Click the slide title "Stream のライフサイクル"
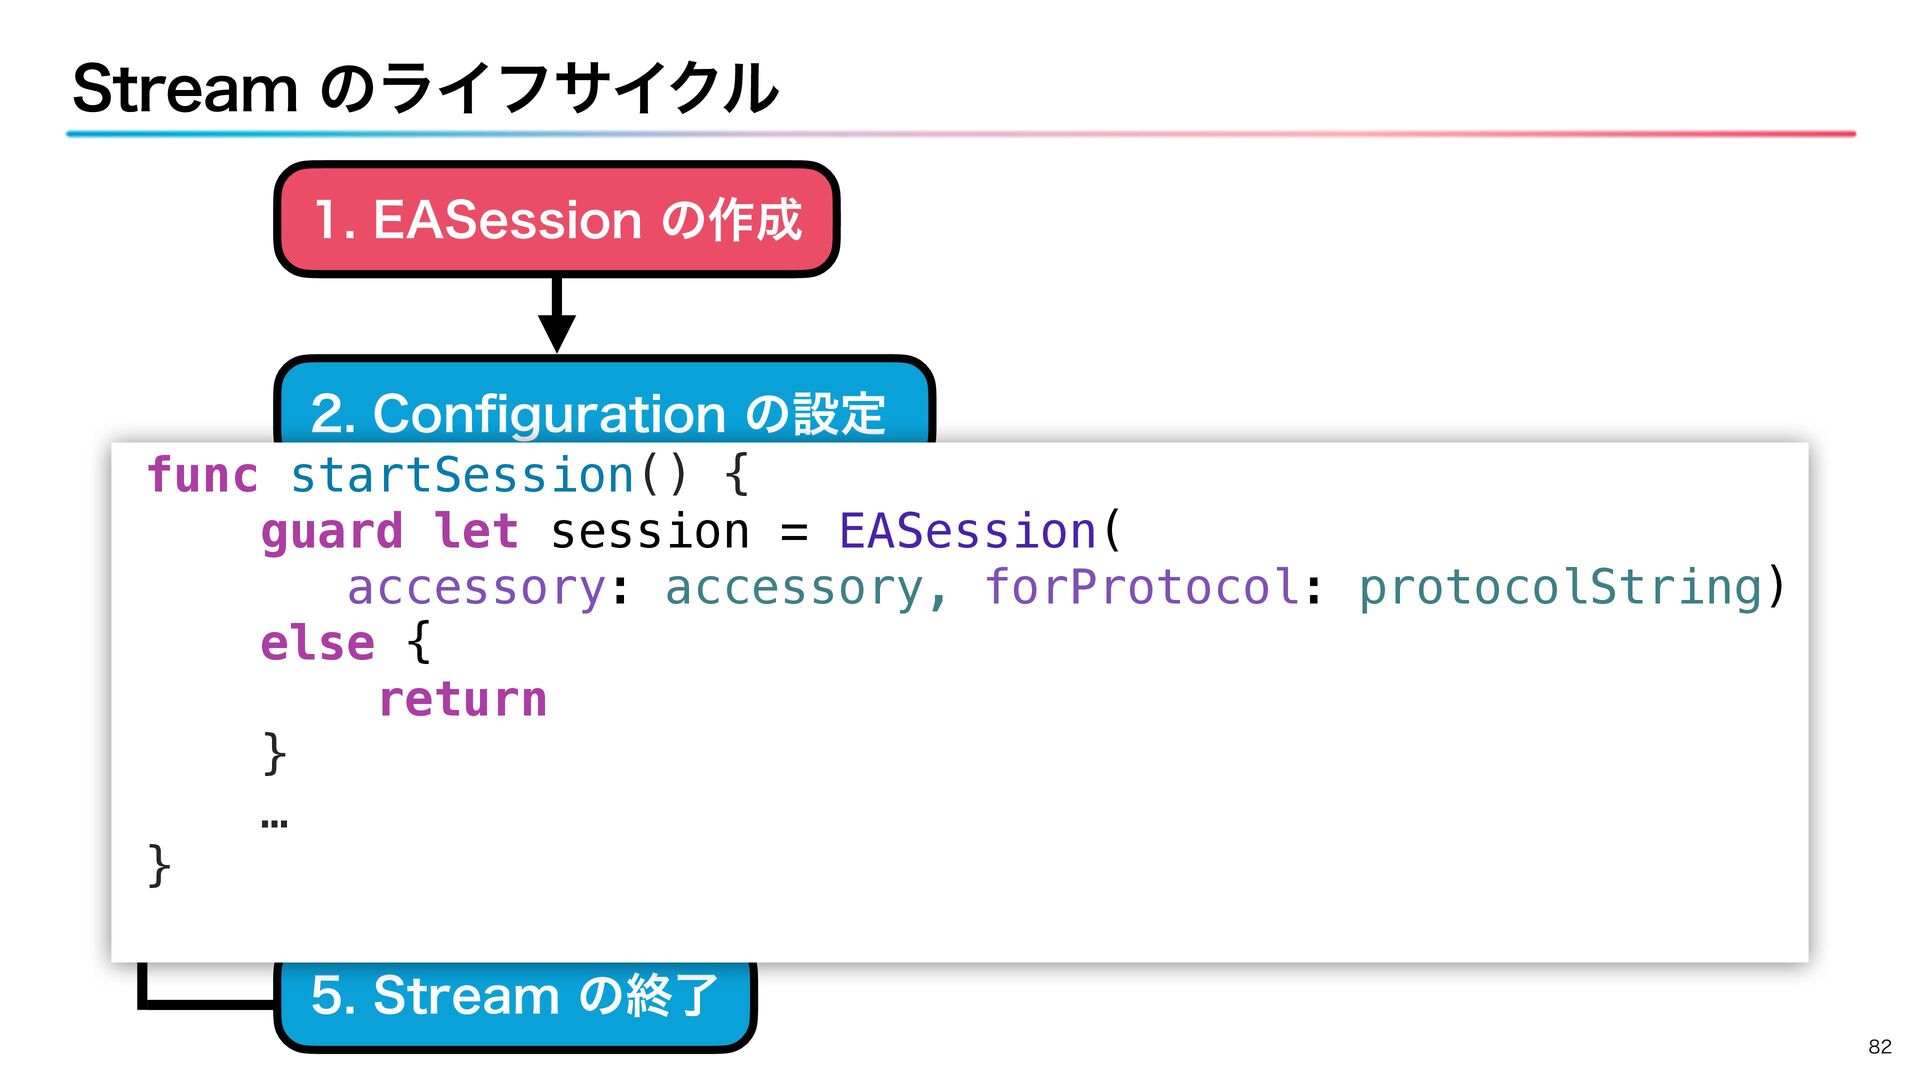 coord(425,88)
